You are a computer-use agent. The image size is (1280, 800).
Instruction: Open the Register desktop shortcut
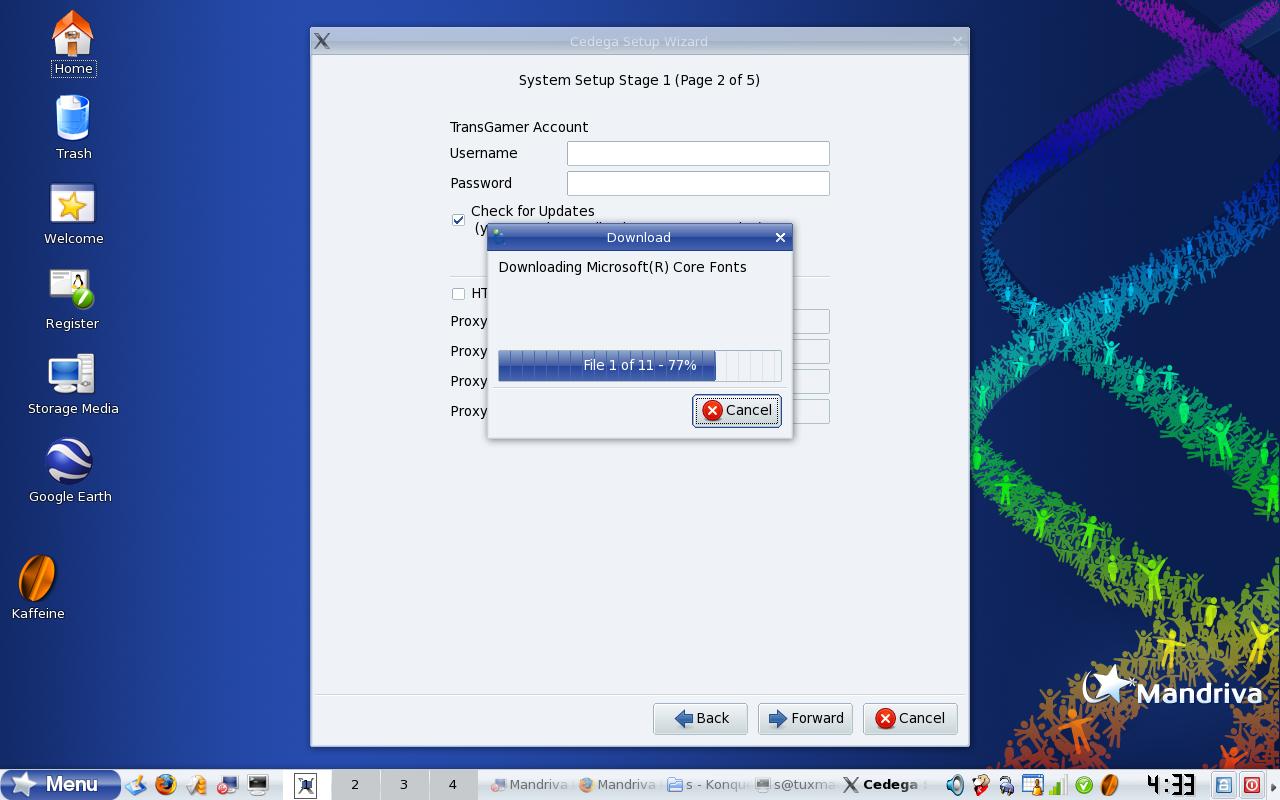pos(72,298)
